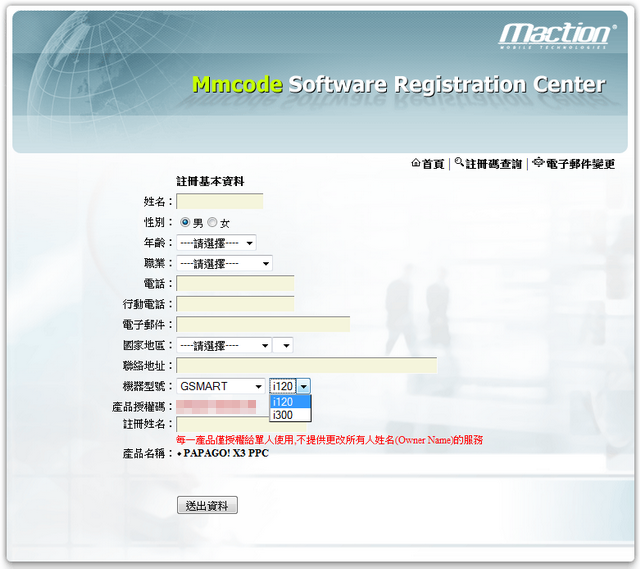Click the 聯絡地址 address input field
This screenshot has height=569, width=640.
coord(307,365)
